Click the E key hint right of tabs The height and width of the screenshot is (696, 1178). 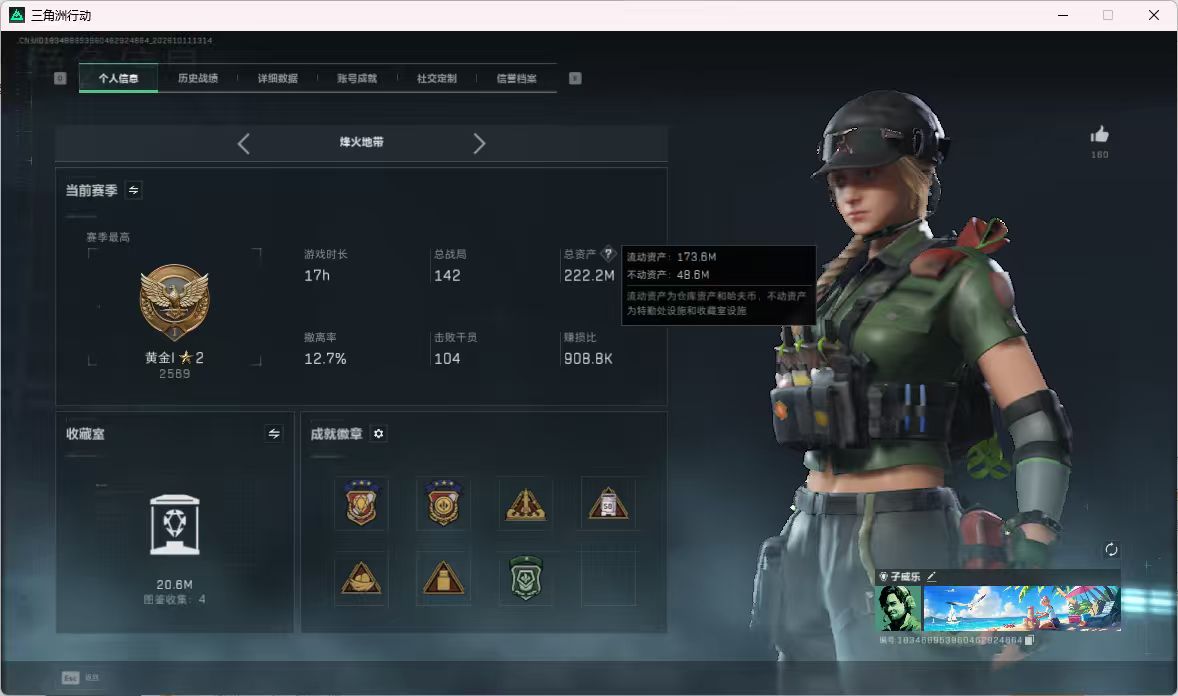pyautogui.click(x=575, y=78)
